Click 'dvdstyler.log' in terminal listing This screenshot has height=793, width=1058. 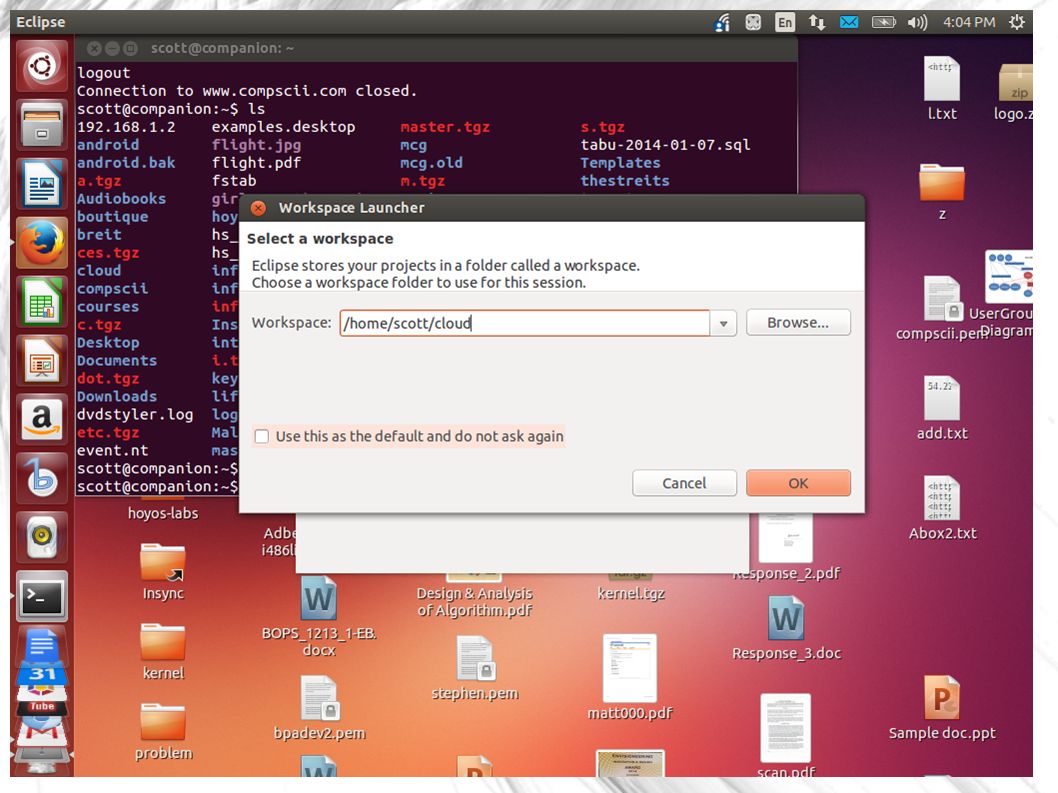(135, 414)
